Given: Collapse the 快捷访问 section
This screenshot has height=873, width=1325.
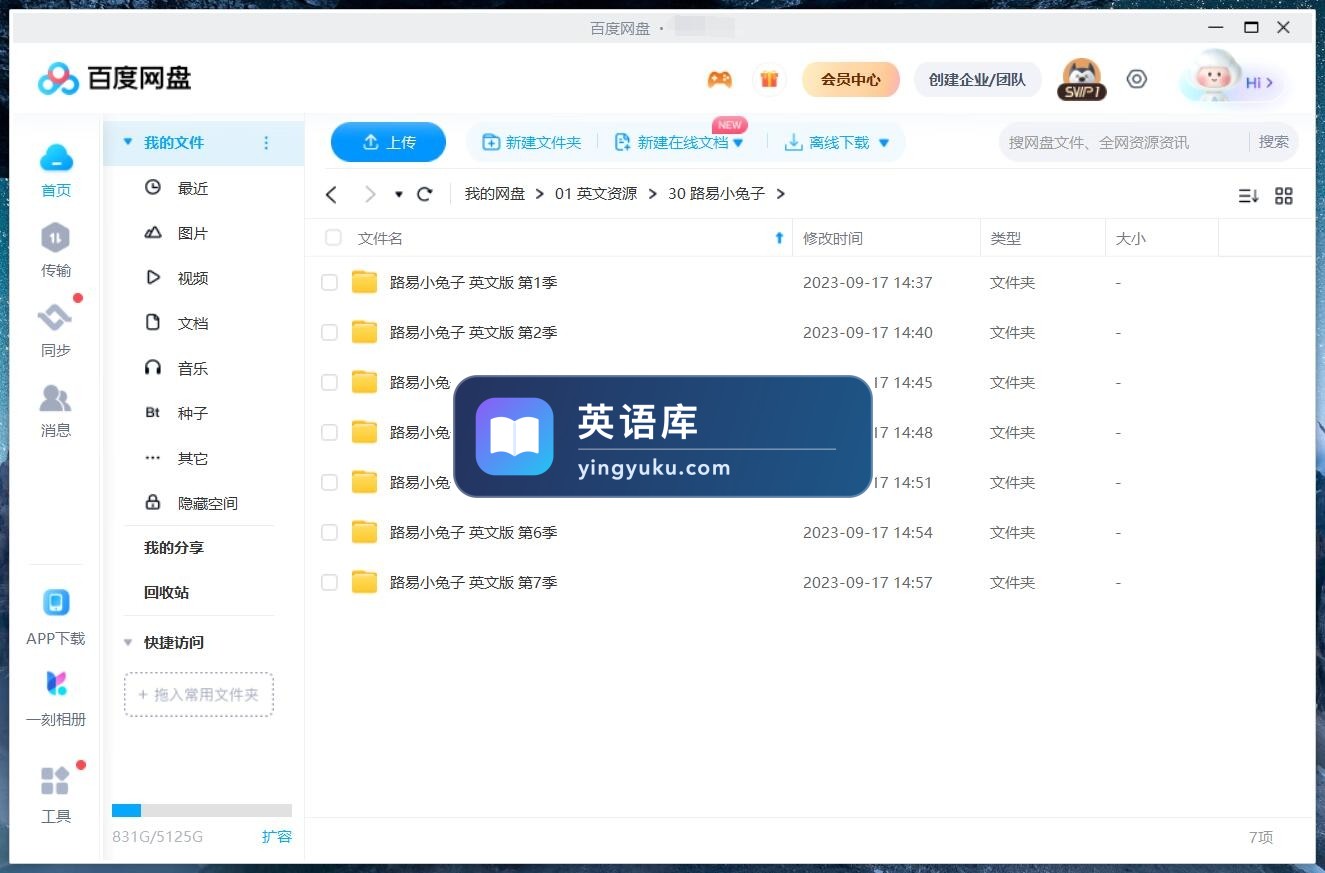Looking at the screenshot, I should click(127, 642).
